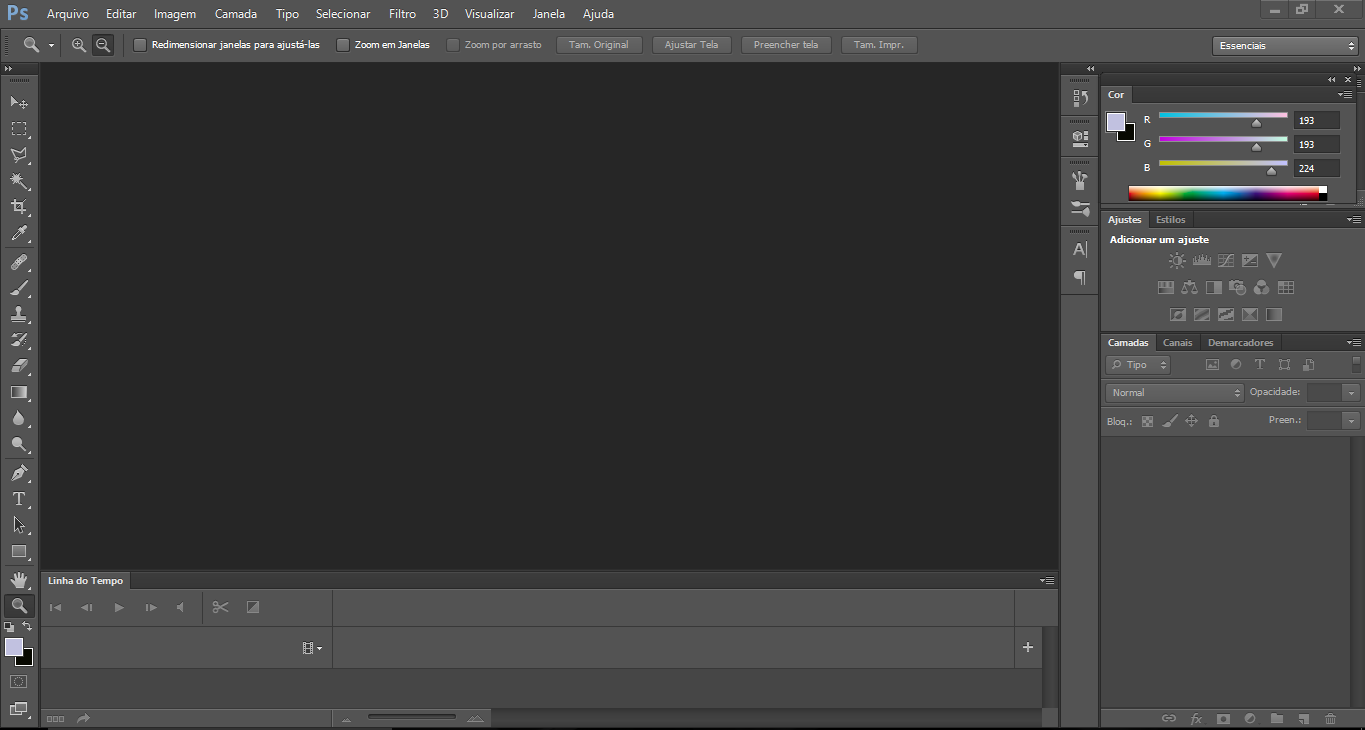Screen dimensions: 1365x730
Task: Select the History Brush tool
Action: pyautogui.click(x=19, y=340)
